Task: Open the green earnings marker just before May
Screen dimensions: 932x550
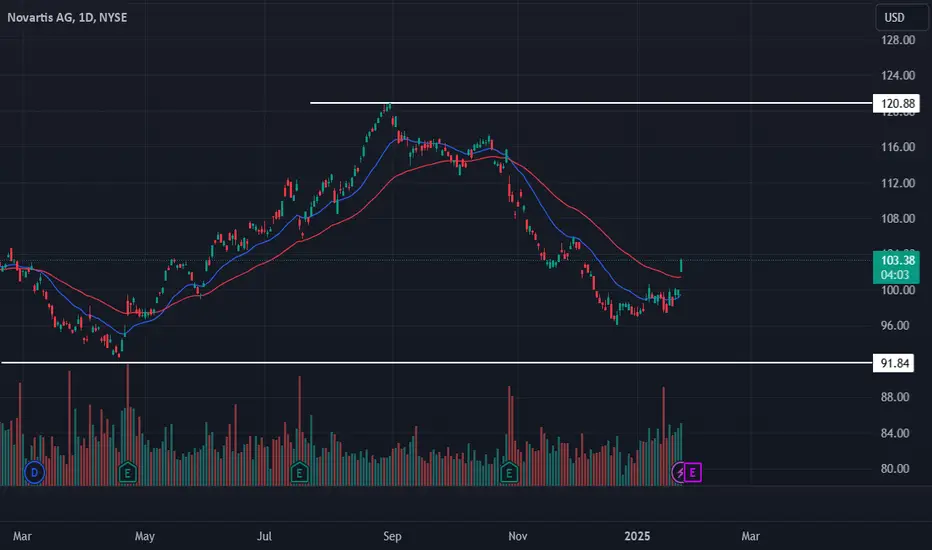Action: [x=127, y=473]
